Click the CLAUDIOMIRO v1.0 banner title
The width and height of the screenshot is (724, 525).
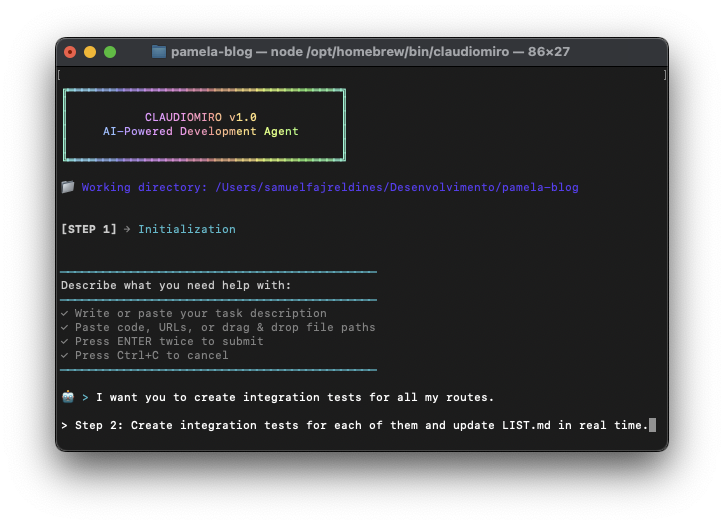coord(200,117)
